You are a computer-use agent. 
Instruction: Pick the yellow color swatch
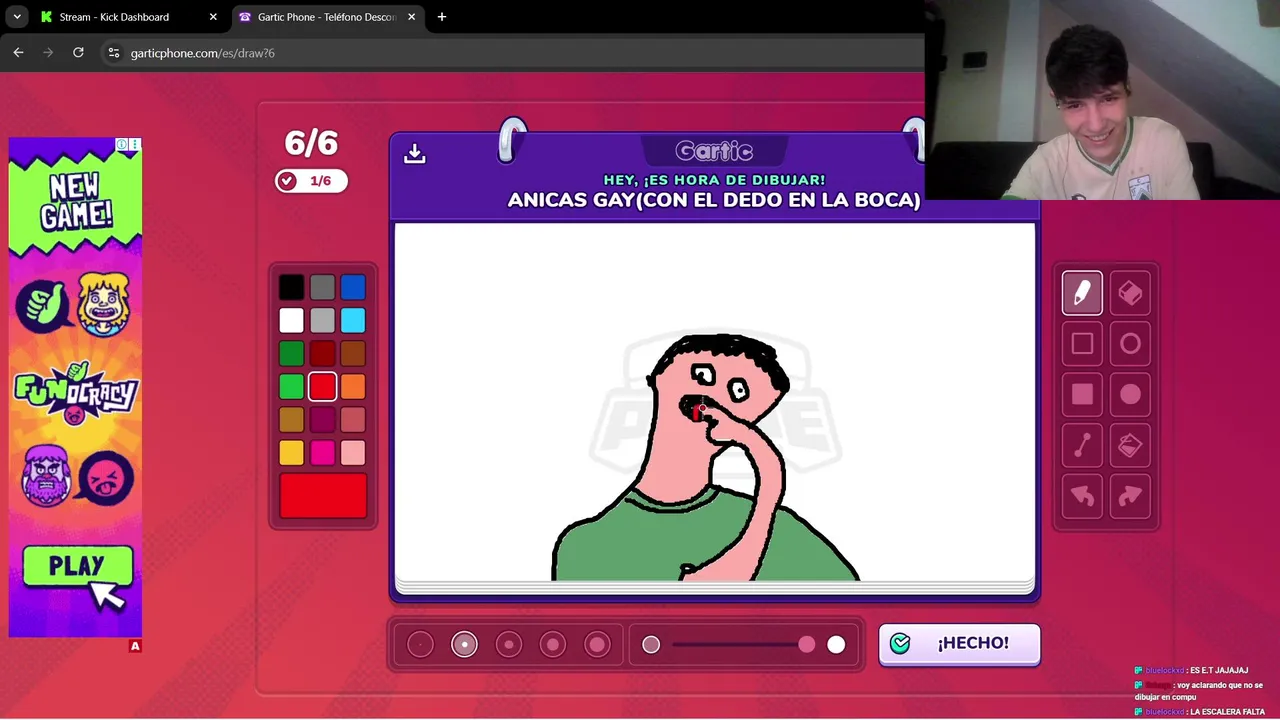coord(291,453)
